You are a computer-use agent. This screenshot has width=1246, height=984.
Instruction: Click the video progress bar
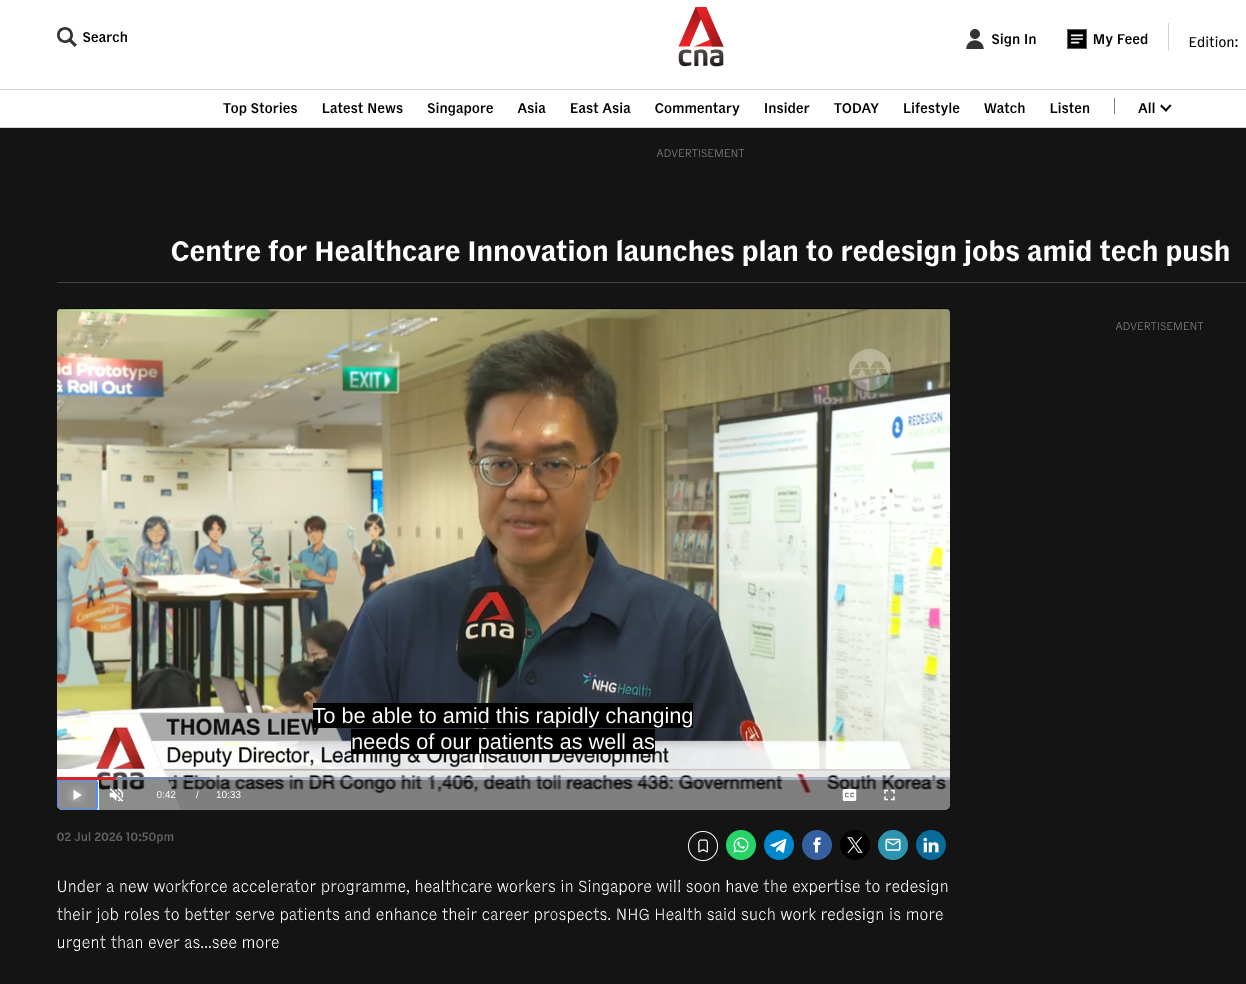(503, 778)
